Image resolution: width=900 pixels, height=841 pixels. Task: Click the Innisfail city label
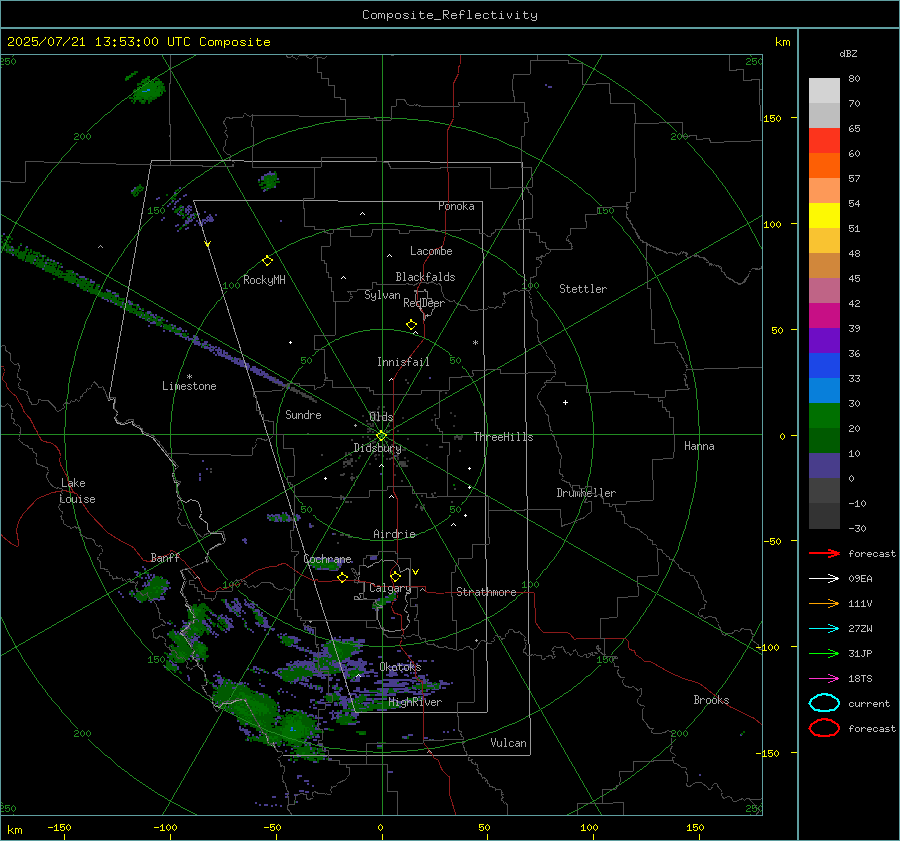(x=403, y=362)
